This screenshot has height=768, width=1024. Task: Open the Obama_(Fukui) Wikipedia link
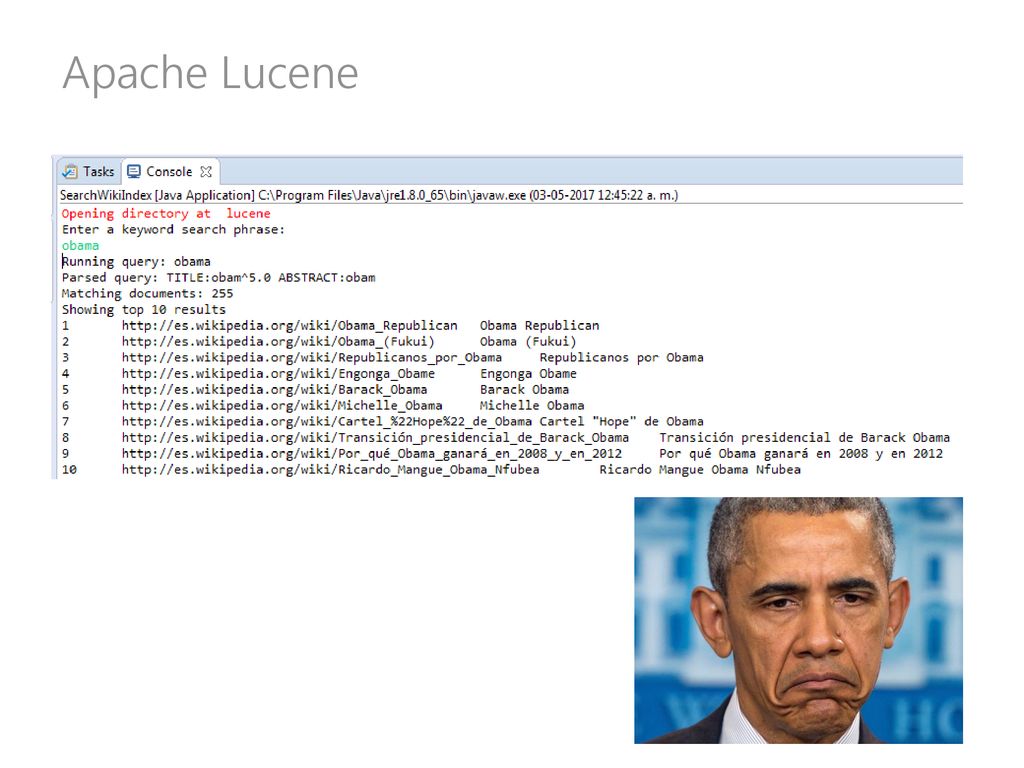tap(278, 342)
